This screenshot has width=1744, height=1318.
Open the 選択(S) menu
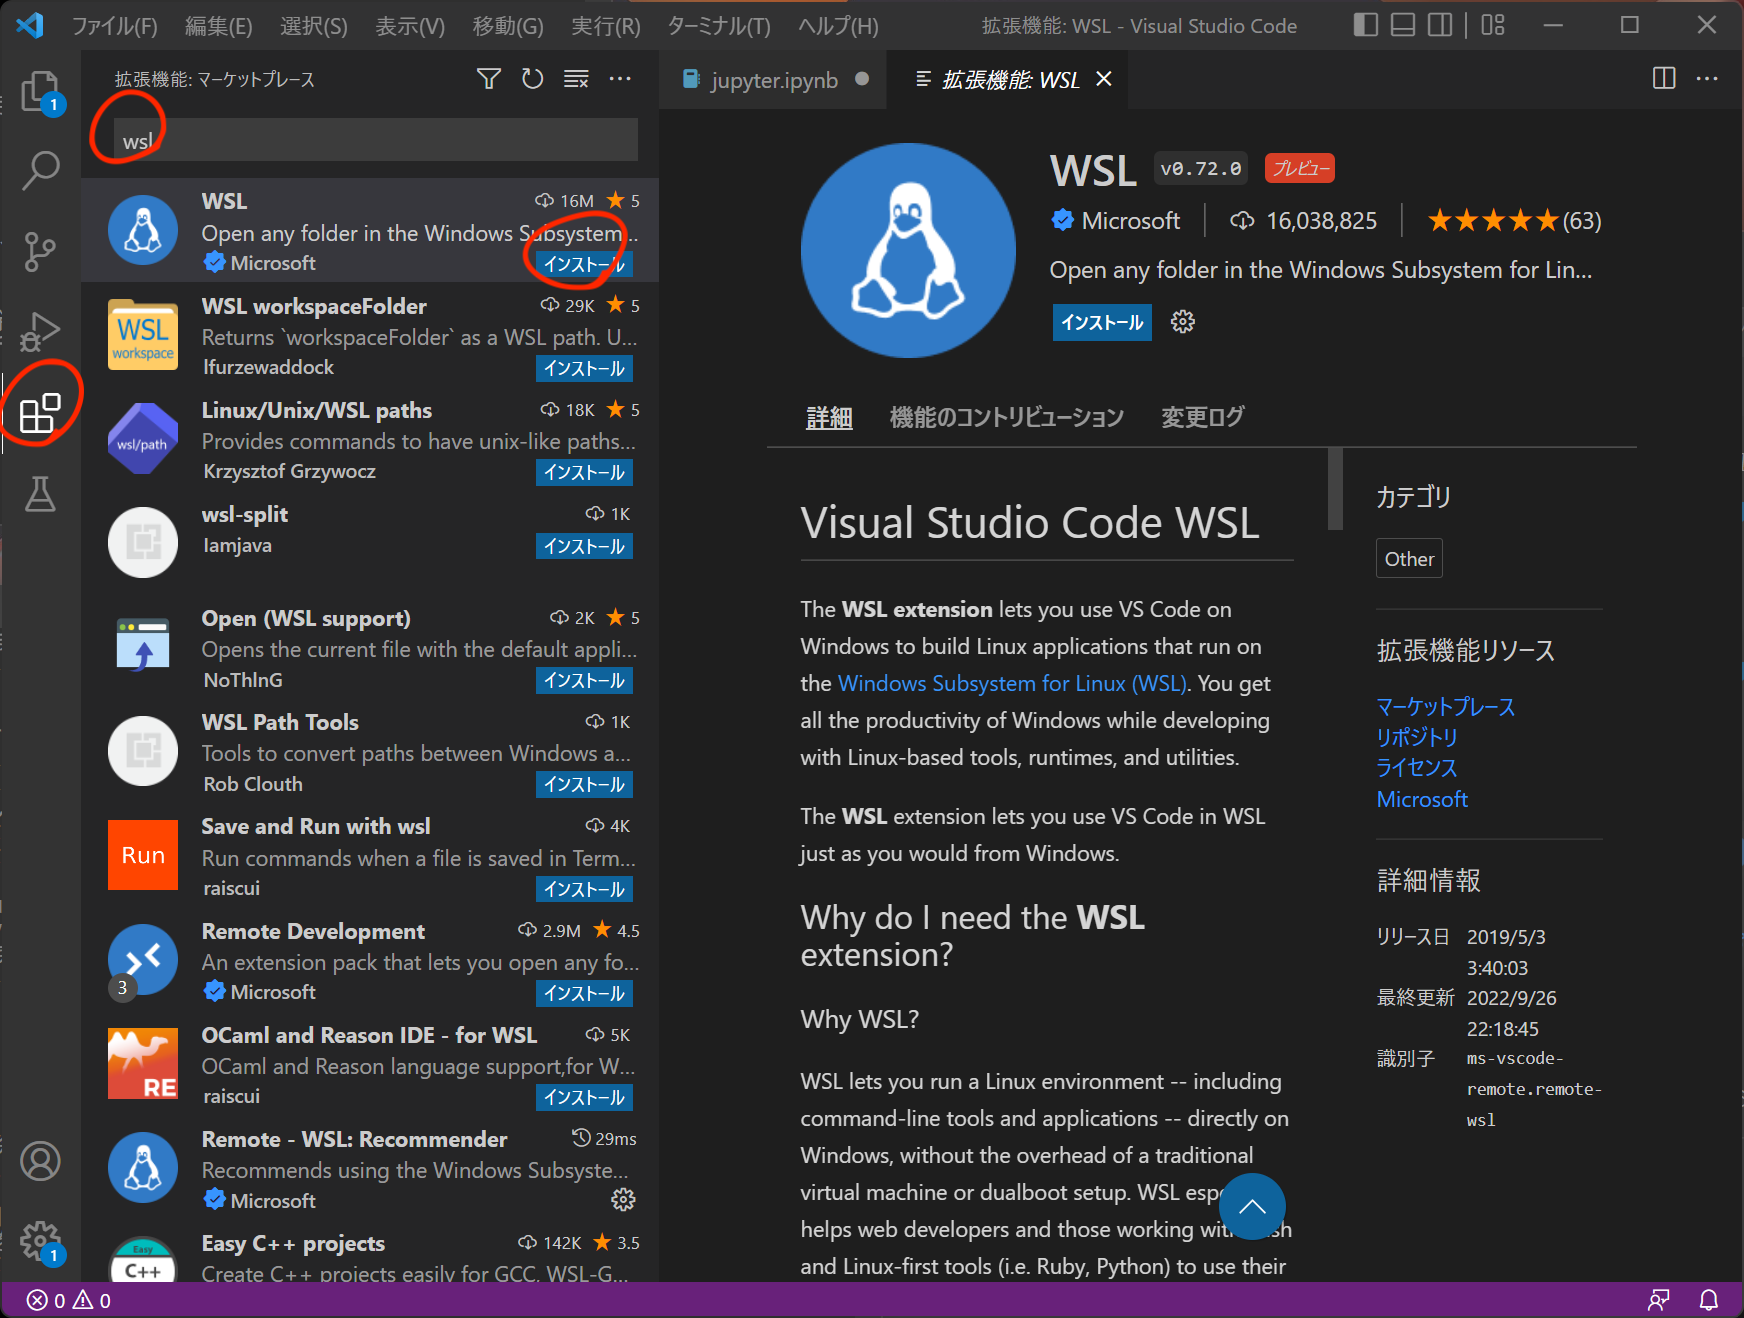(314, 26)
